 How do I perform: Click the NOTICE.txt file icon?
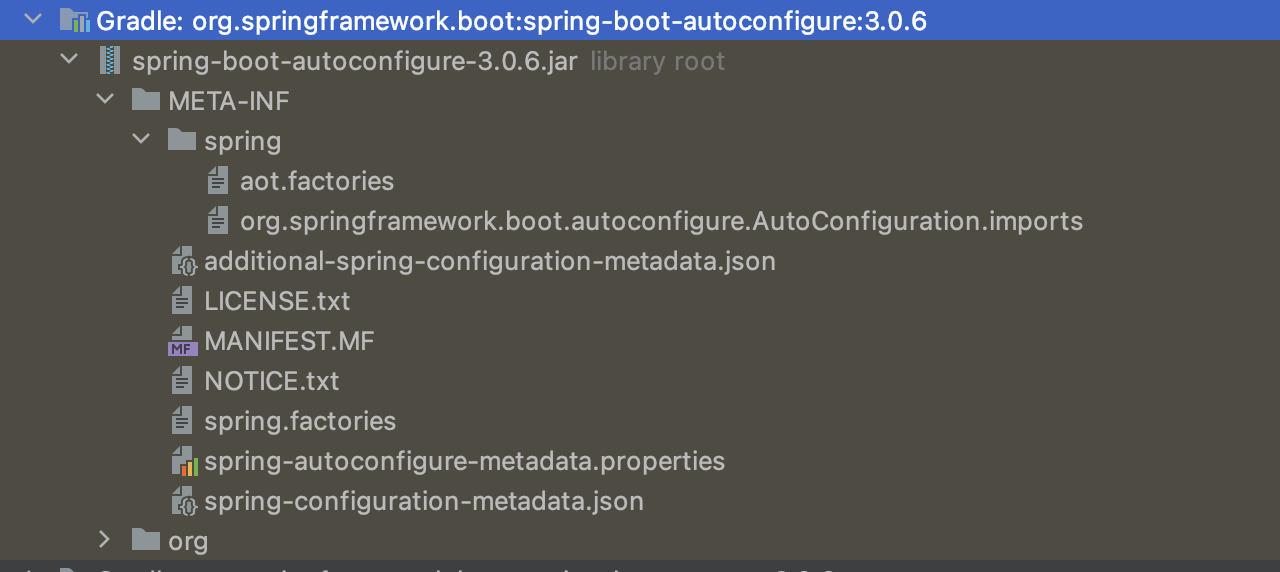[x=182, y=381]
